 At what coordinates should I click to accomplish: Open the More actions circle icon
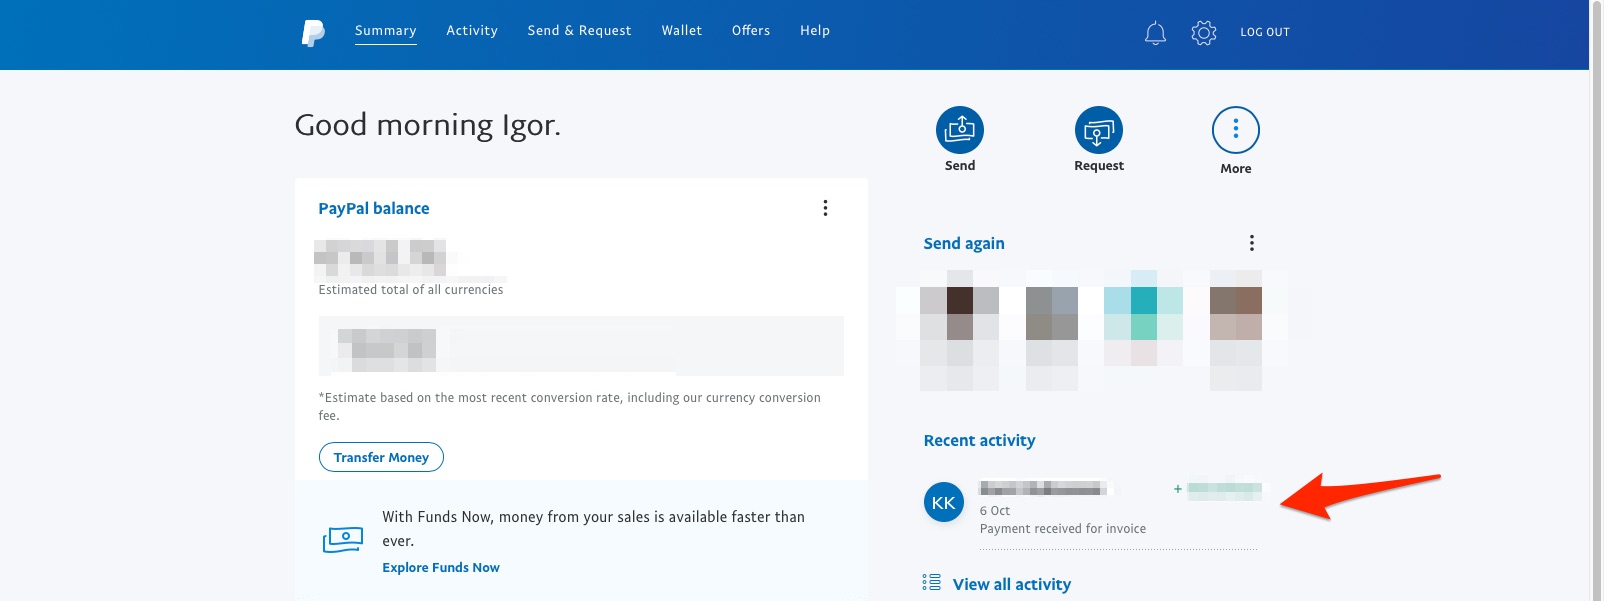click(x=1236, y=130)
